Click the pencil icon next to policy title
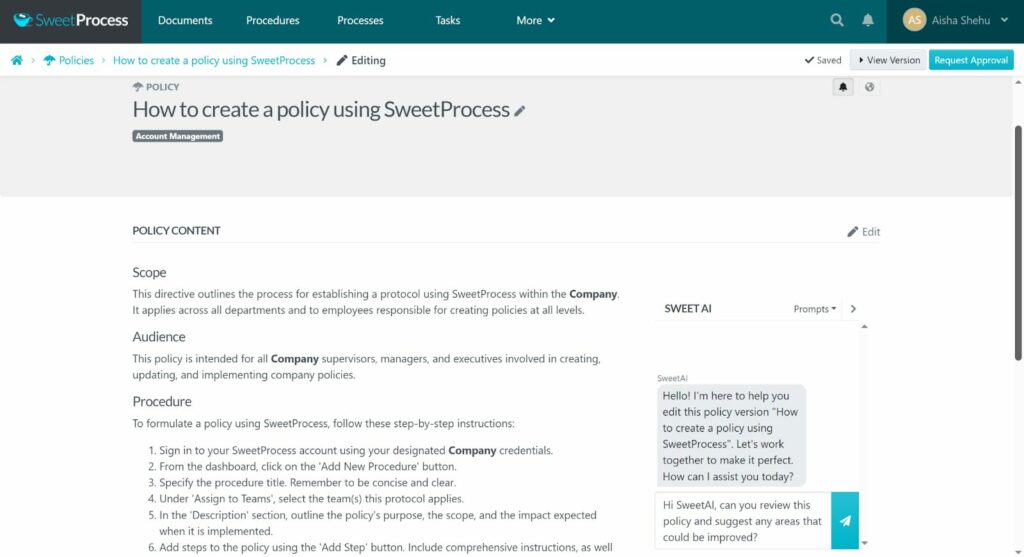The width and height of the screenshot is (1024, 557). point(519,111)
